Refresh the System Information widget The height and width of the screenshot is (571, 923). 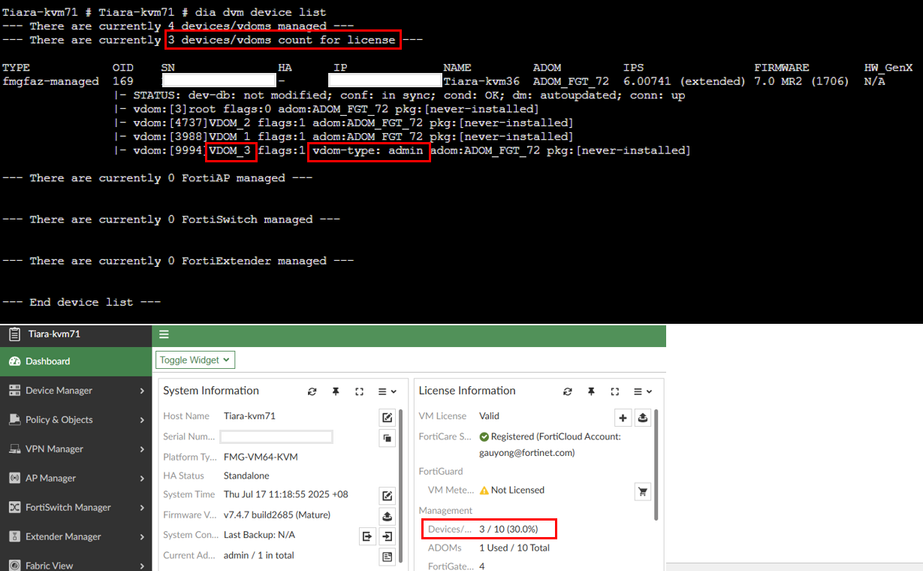point(312,391)
